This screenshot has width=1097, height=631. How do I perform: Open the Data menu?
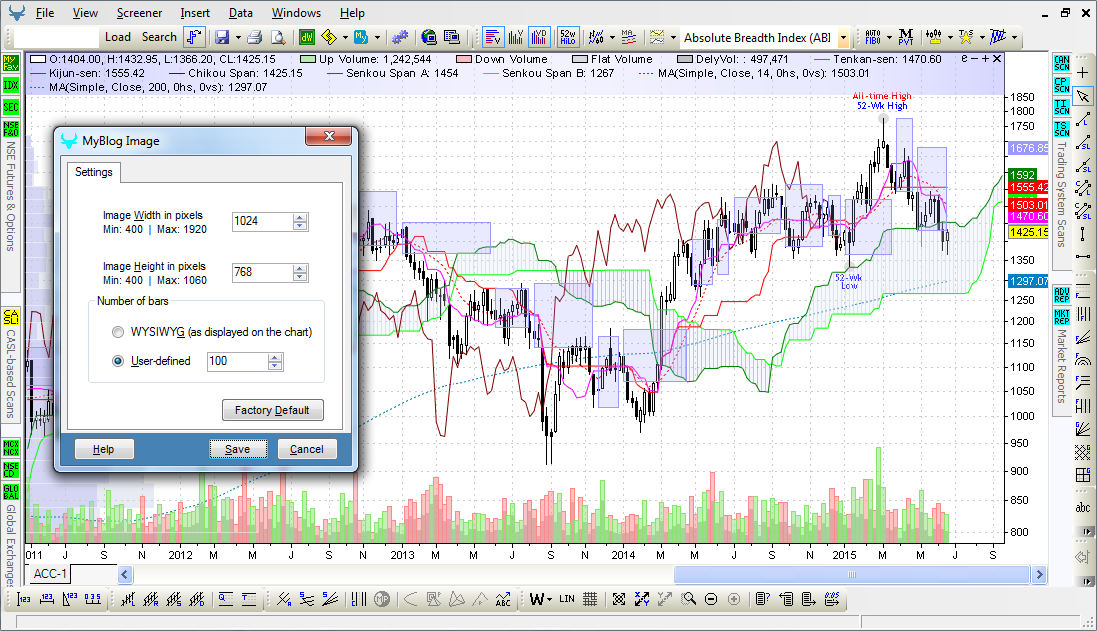click(x=241, y=13)
